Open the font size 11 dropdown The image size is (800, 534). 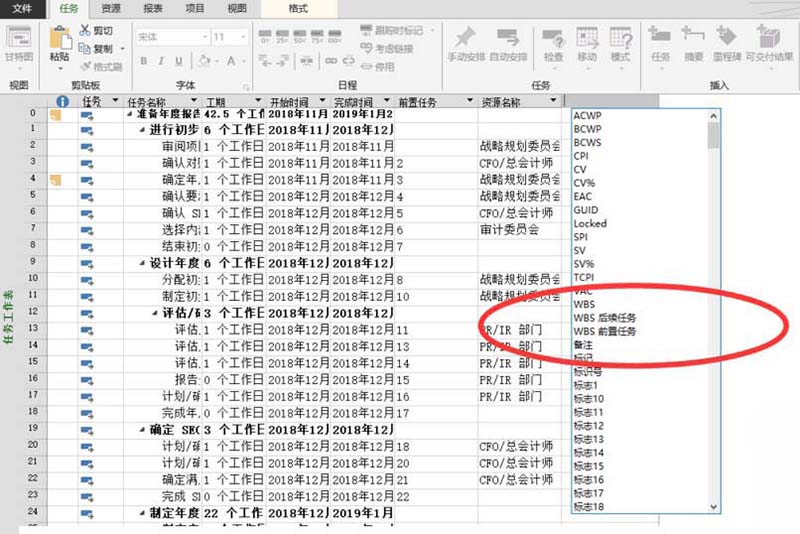[x=243, y=37]
